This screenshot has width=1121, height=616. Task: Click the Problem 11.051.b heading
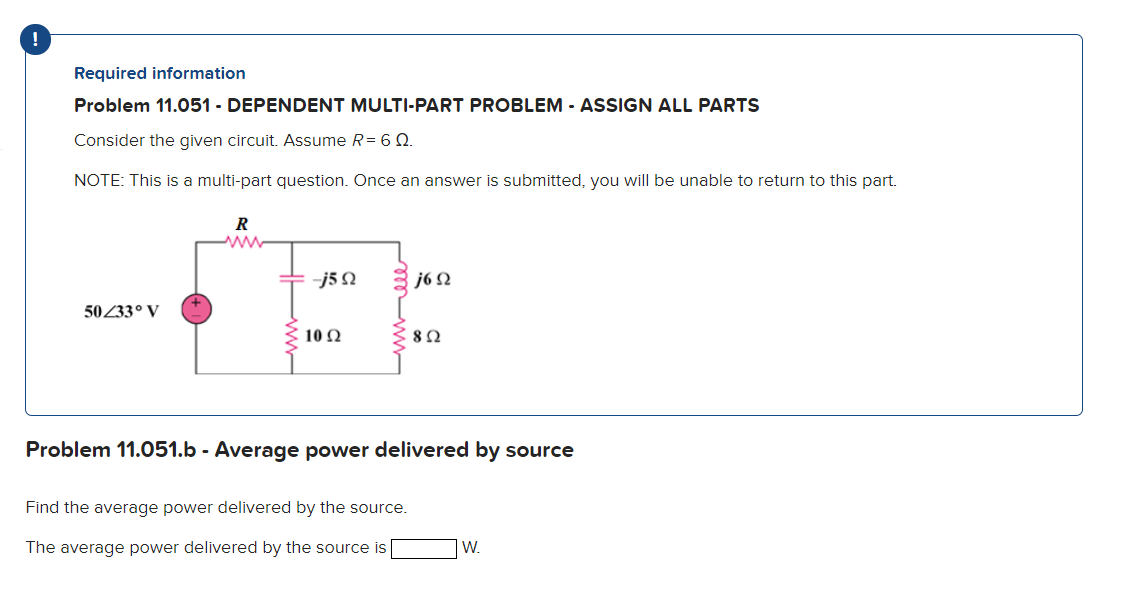(x=298, y=450)
